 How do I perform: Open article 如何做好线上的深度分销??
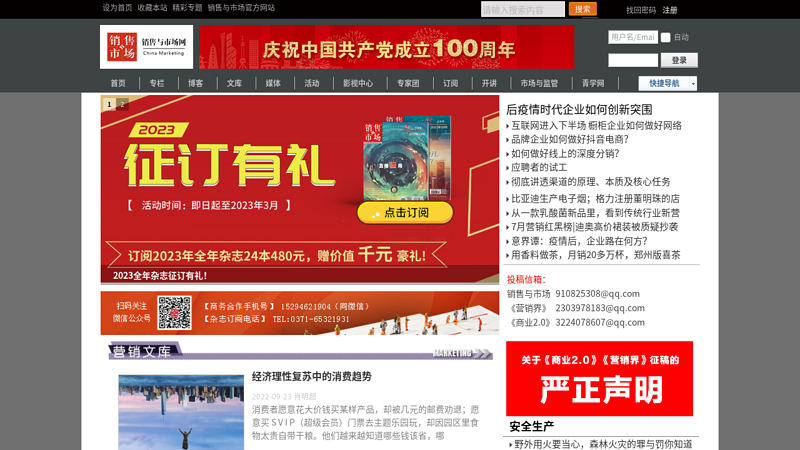(x=565, y=154)
